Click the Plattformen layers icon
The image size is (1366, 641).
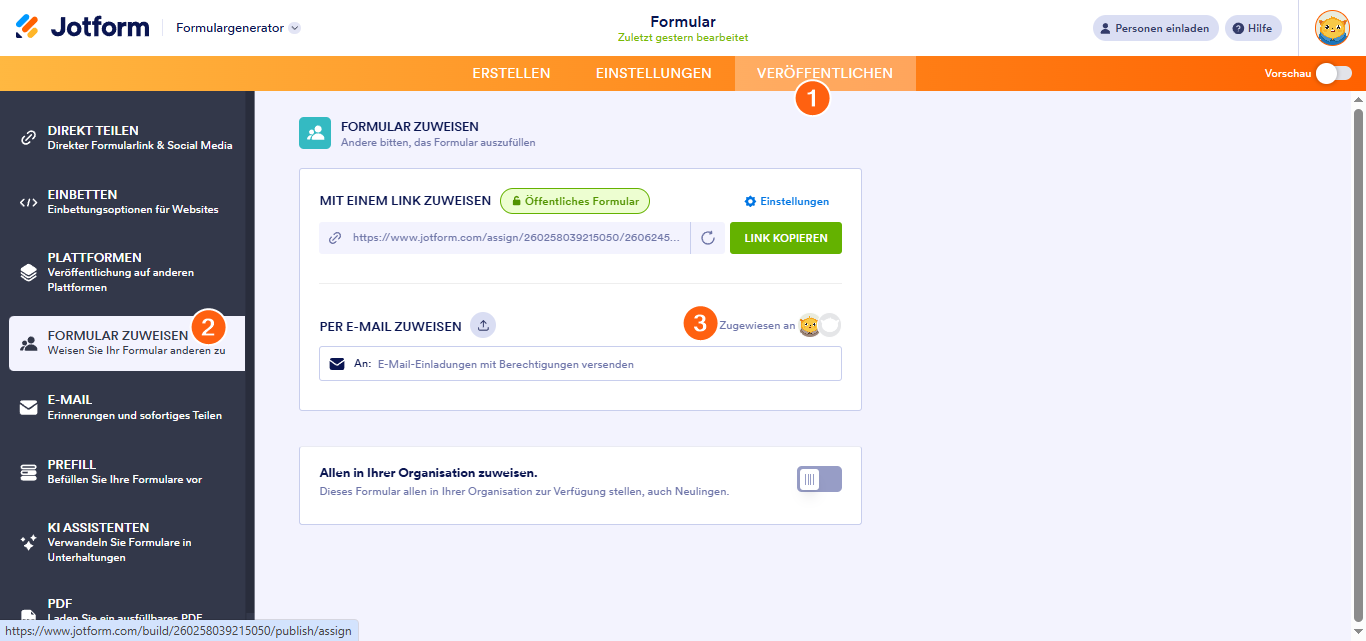point(29,272)
